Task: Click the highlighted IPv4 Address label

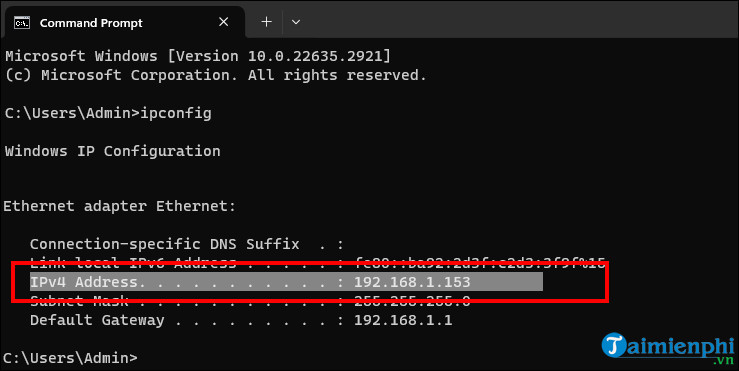Action: tap(84, 282)
